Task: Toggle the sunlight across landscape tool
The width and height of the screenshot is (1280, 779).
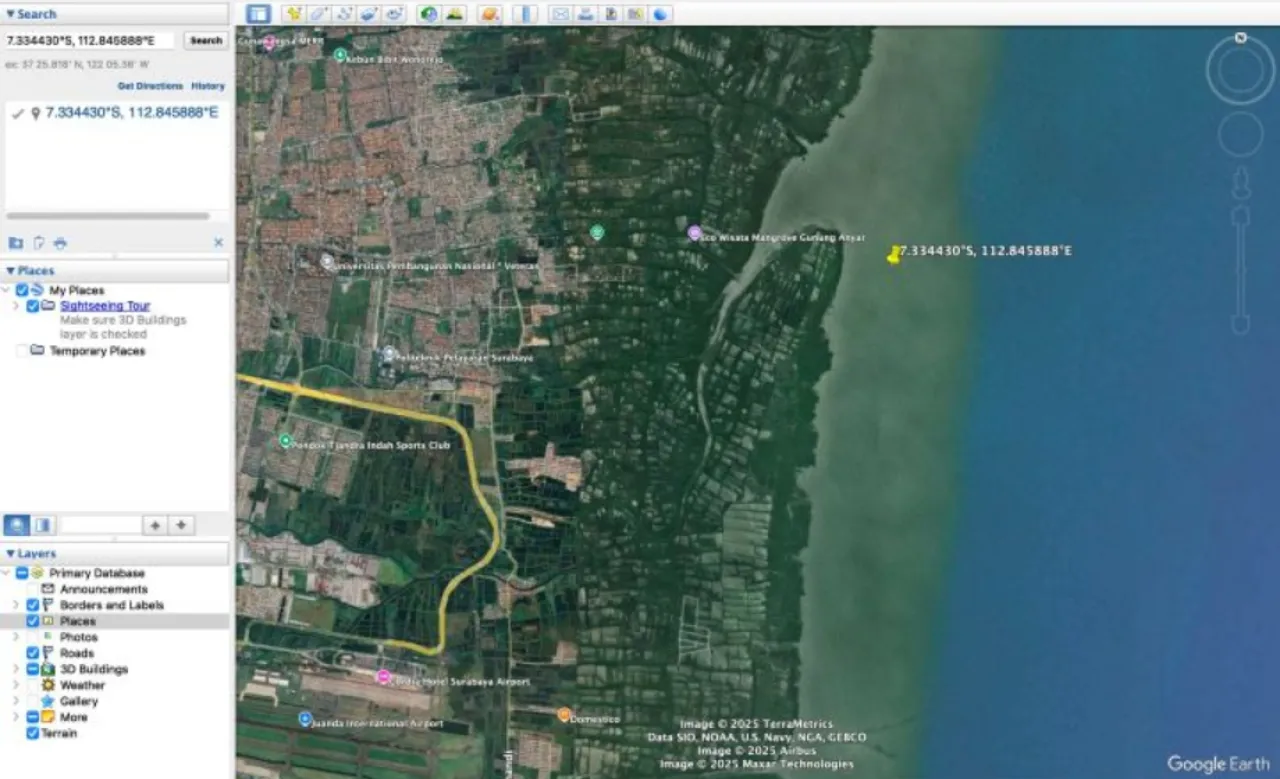Action: point(455,14)
